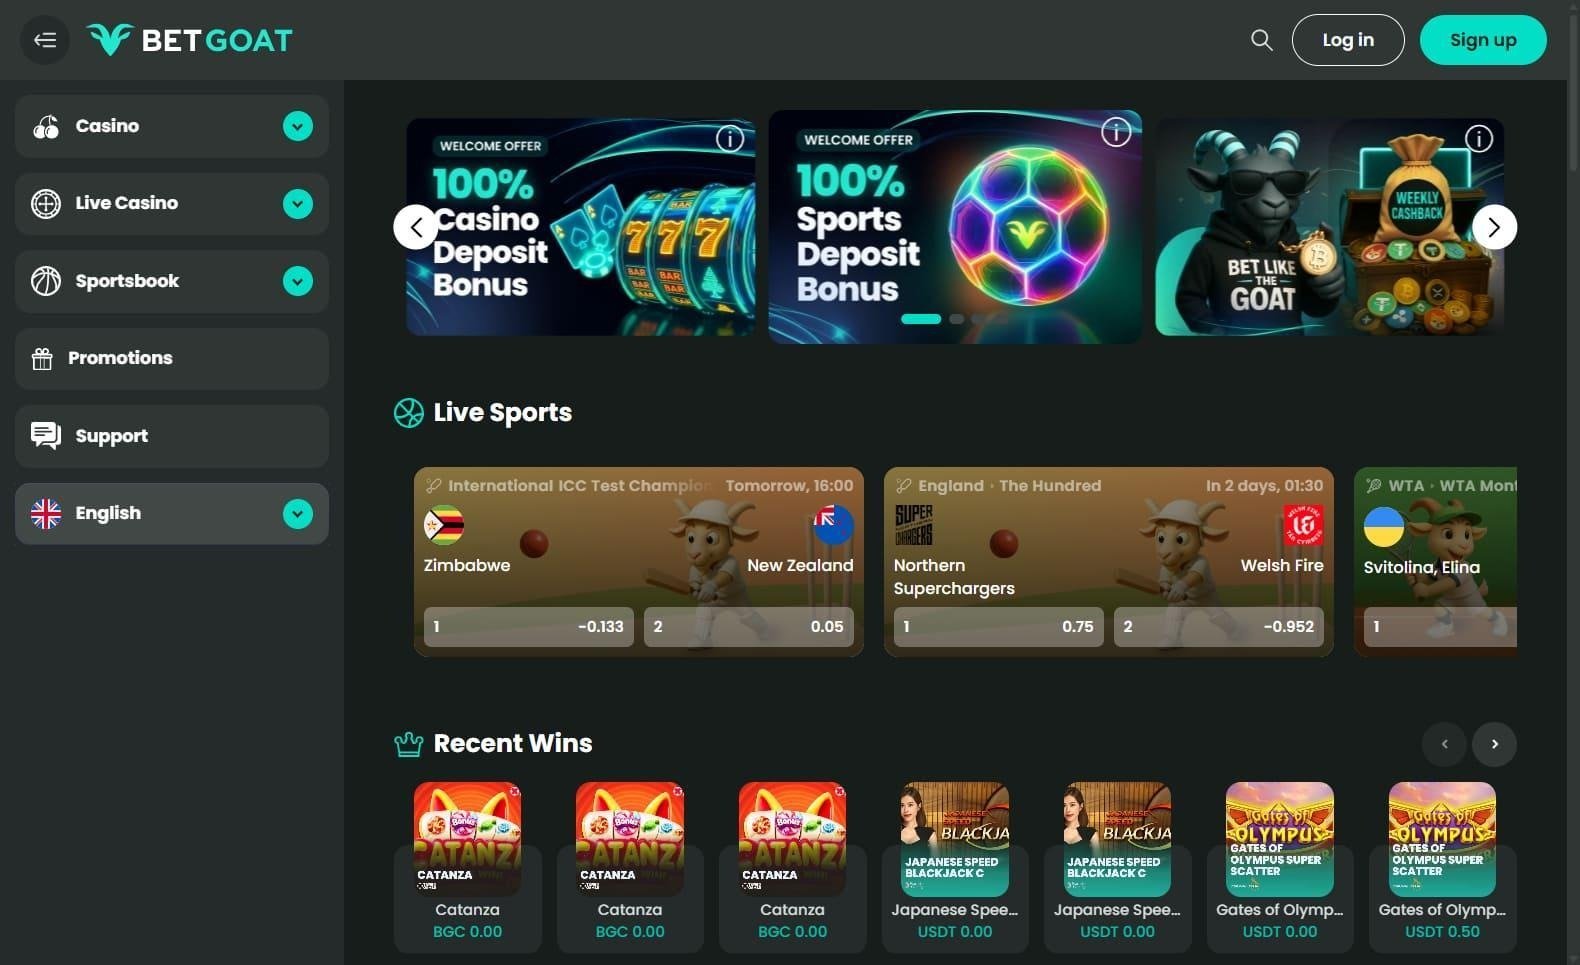The image size is (1580, 965).
Task: Go to next Recent Wins page
Action: [1495, 744]
